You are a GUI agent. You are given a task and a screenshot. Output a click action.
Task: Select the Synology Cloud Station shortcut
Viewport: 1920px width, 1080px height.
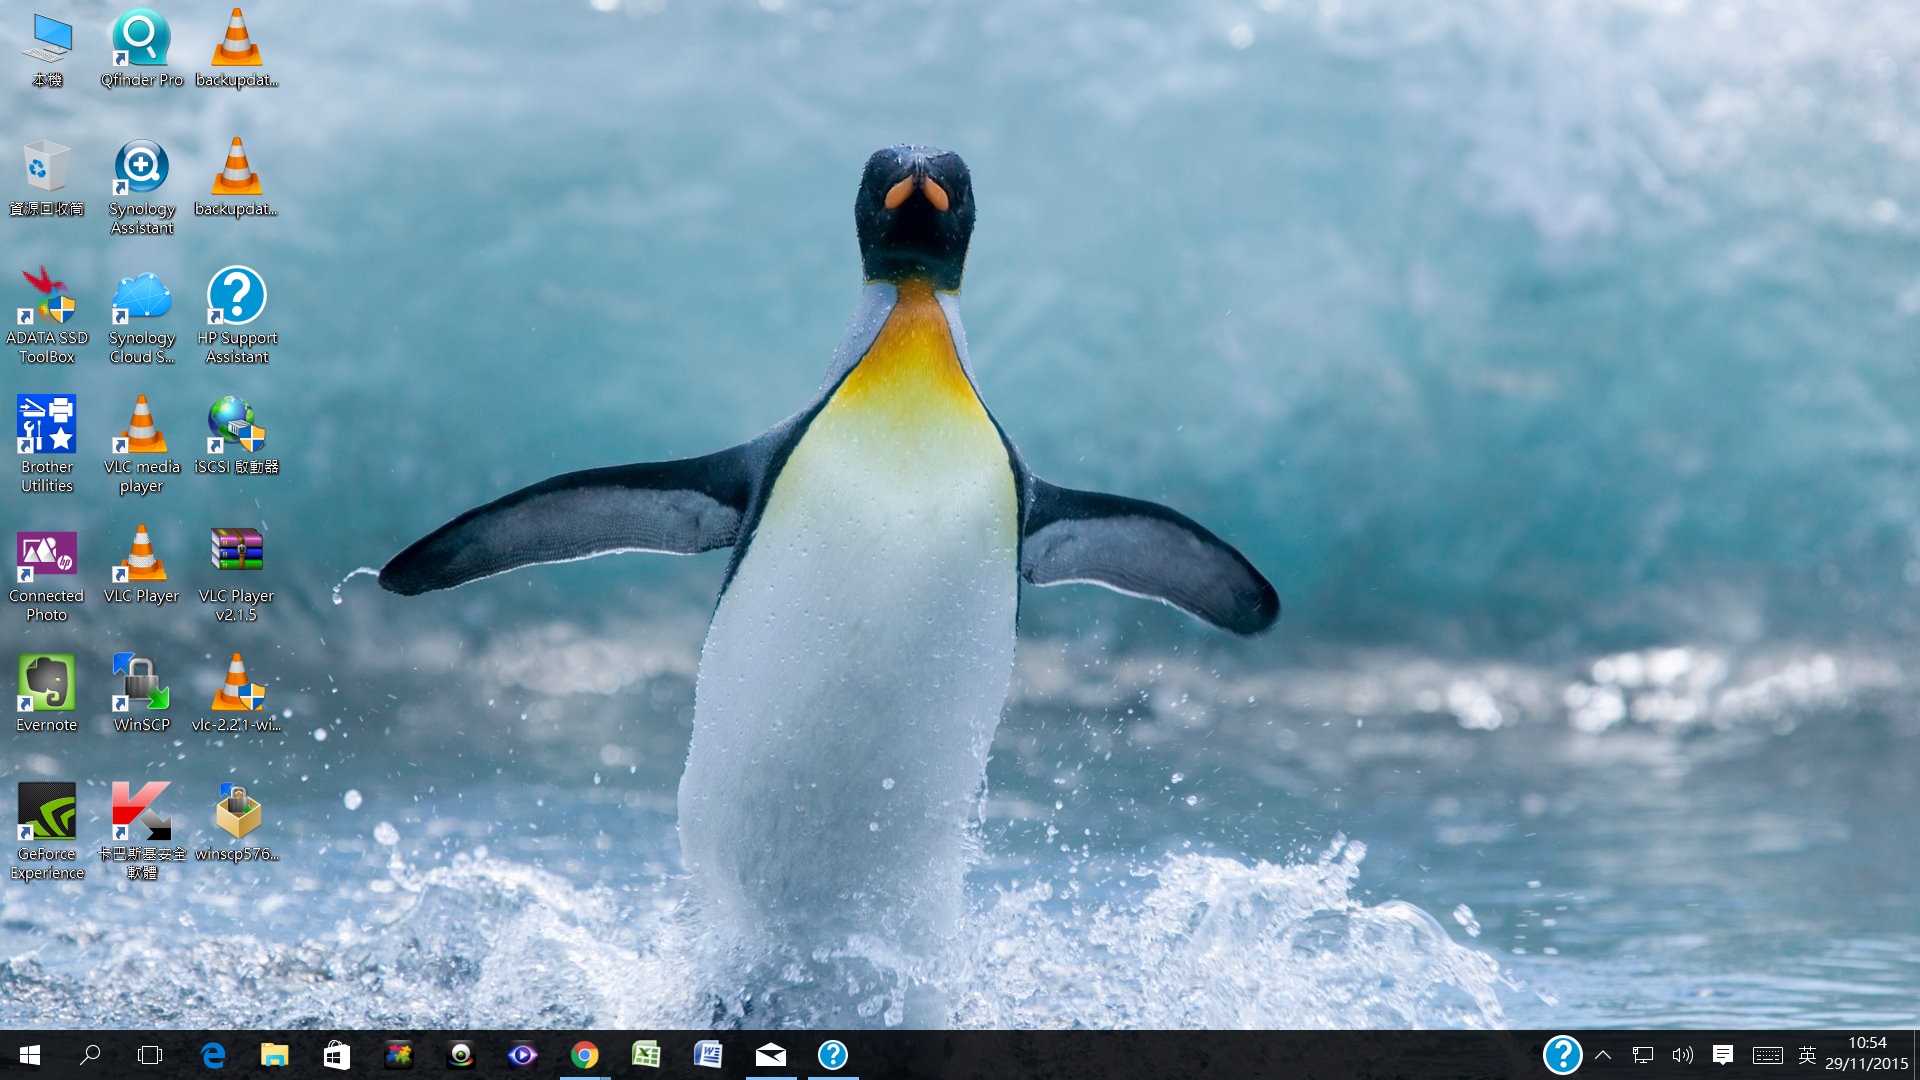point(142,316)
